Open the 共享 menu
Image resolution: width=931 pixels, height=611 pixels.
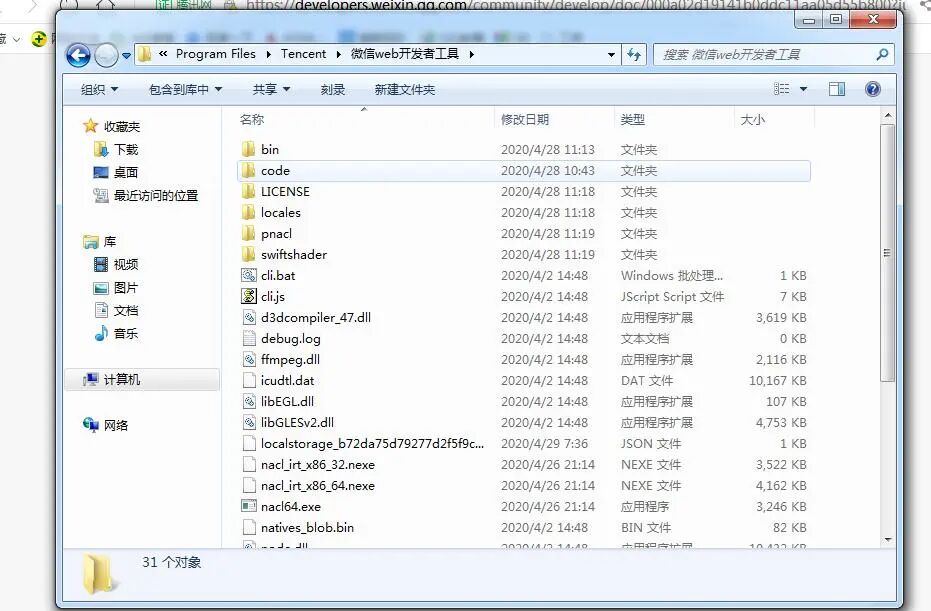click(x=271, y=90)
